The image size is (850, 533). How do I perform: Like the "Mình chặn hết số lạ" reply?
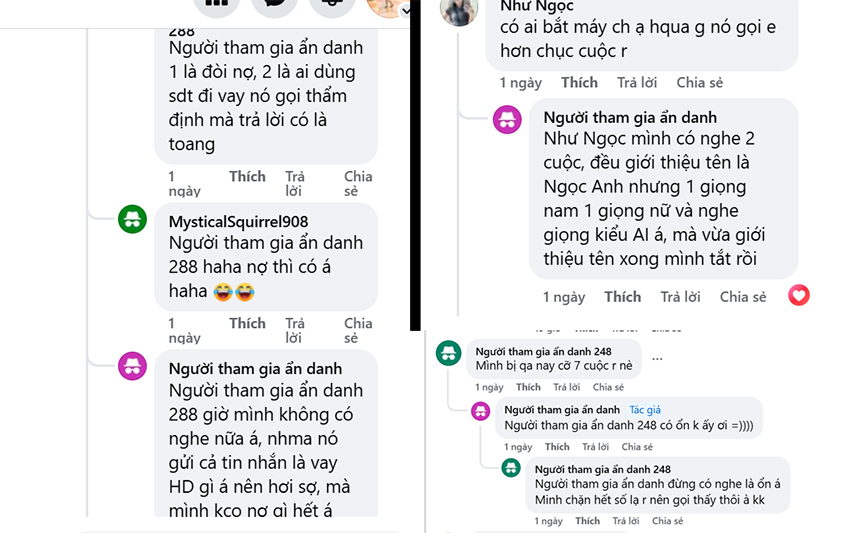pyautogui.click(x=587, y=520)
